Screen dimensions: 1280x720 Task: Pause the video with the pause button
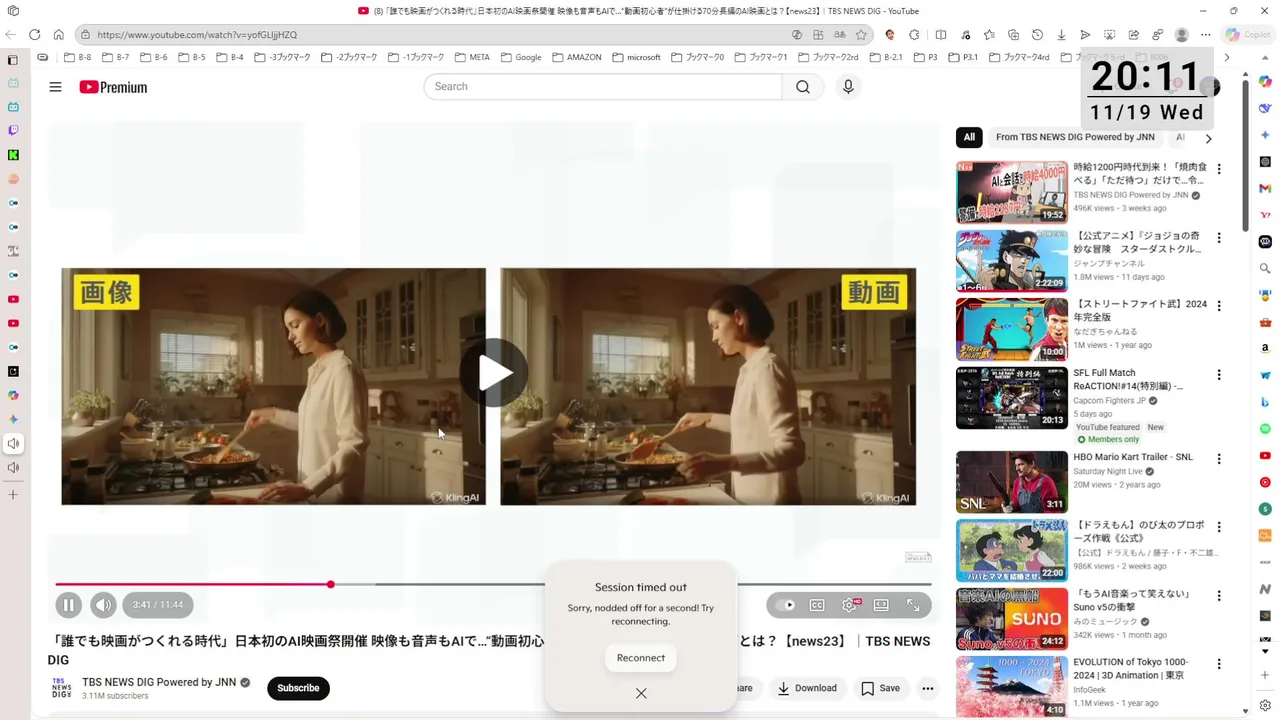[x=68, y=605]
